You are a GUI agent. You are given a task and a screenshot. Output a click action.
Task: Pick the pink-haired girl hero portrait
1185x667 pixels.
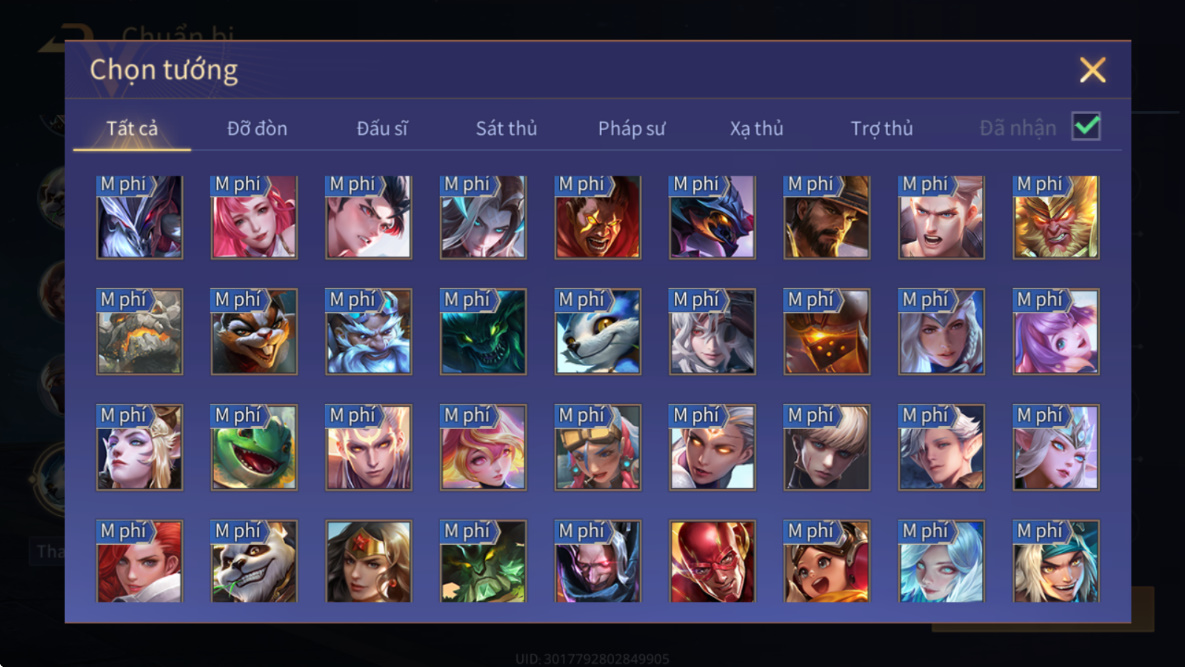point(254,218)
